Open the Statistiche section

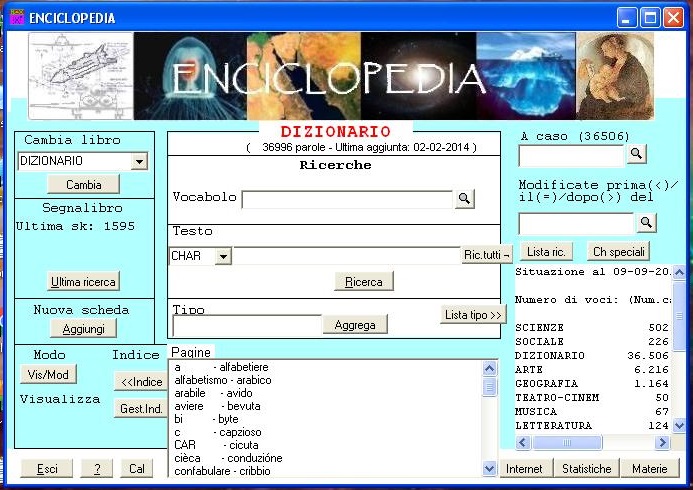pyautogui.click(x=586, y=468)
